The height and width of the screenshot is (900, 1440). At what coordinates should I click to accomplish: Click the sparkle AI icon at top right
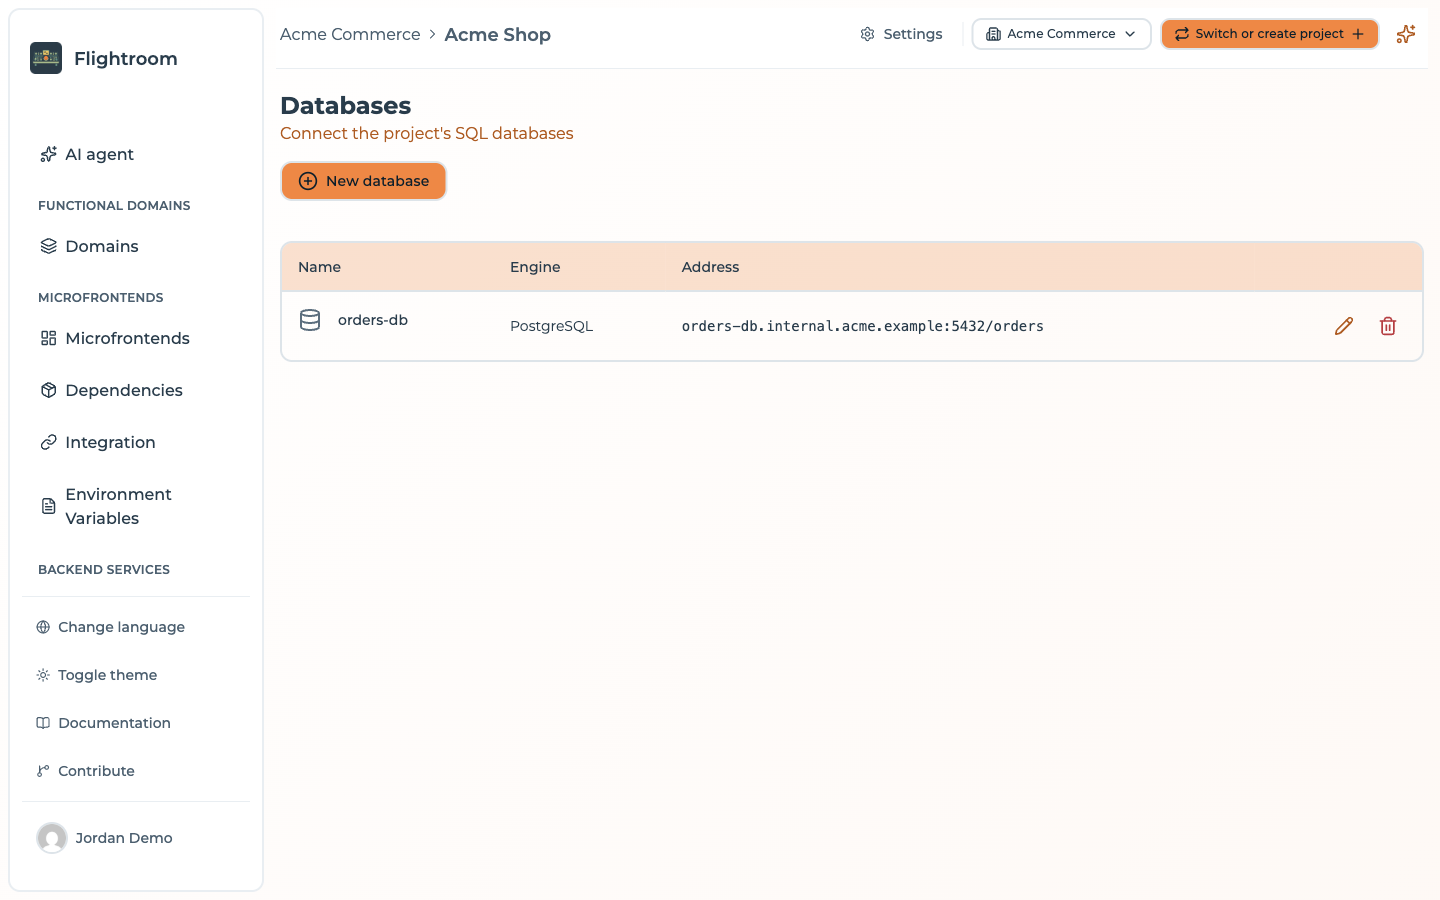coord(1406,34)
